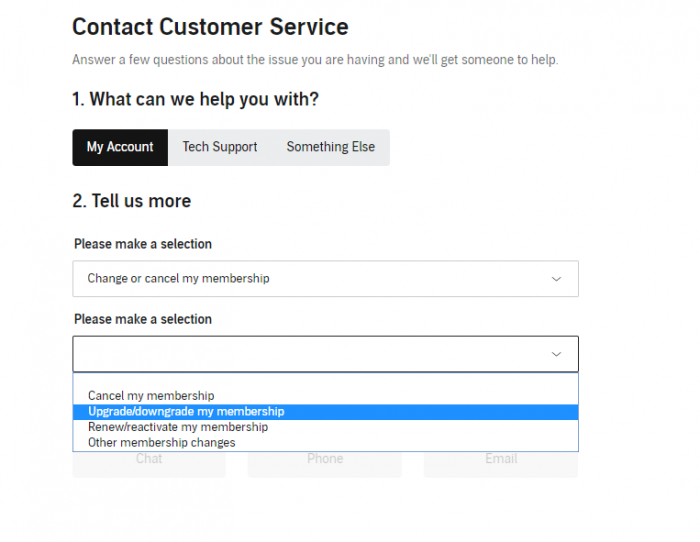Pick "Cancel my membership" from the list

[151, 396]
